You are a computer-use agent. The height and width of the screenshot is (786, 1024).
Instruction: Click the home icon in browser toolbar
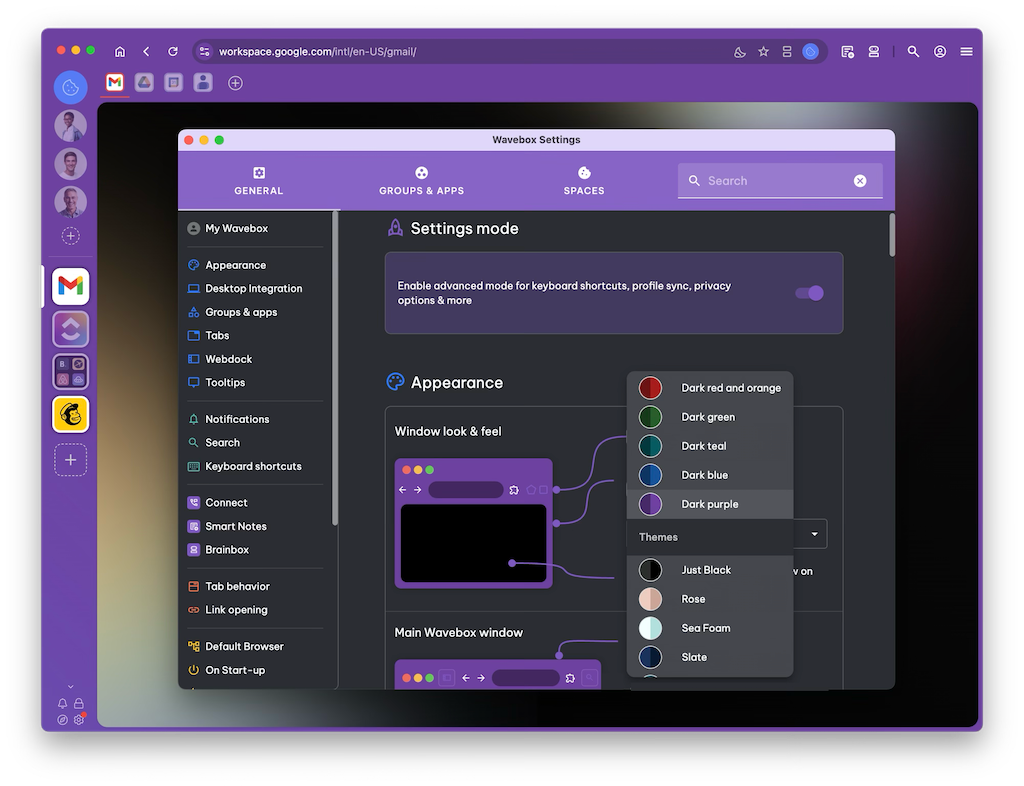pos(120,52)
